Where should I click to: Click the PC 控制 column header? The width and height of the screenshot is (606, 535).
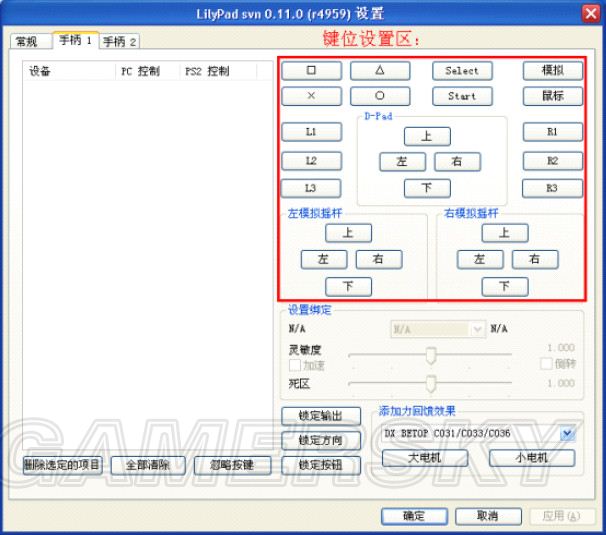pos(148,71)
